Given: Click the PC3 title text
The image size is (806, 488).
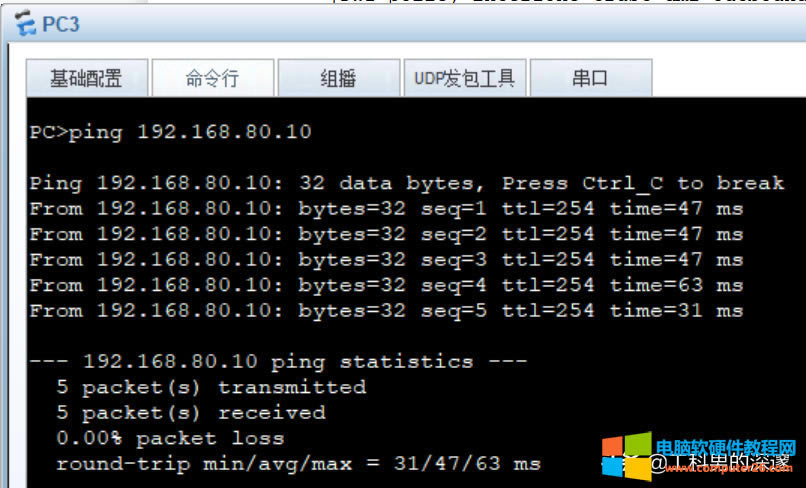Looking at the screenshot, I should pyautogui.click(x=61, y=24).
